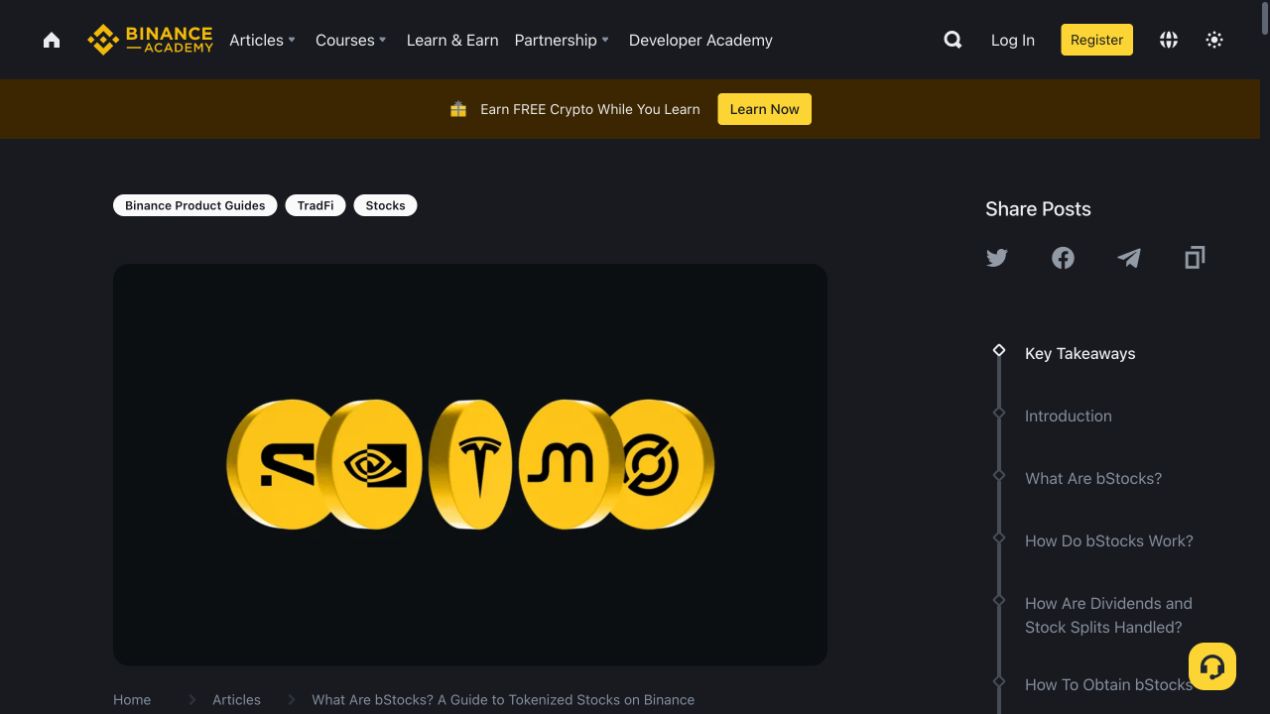Viewport: 1270px width, 714px height.
Task: Share the post on Facebook
Action: [x=1063, y=258]
